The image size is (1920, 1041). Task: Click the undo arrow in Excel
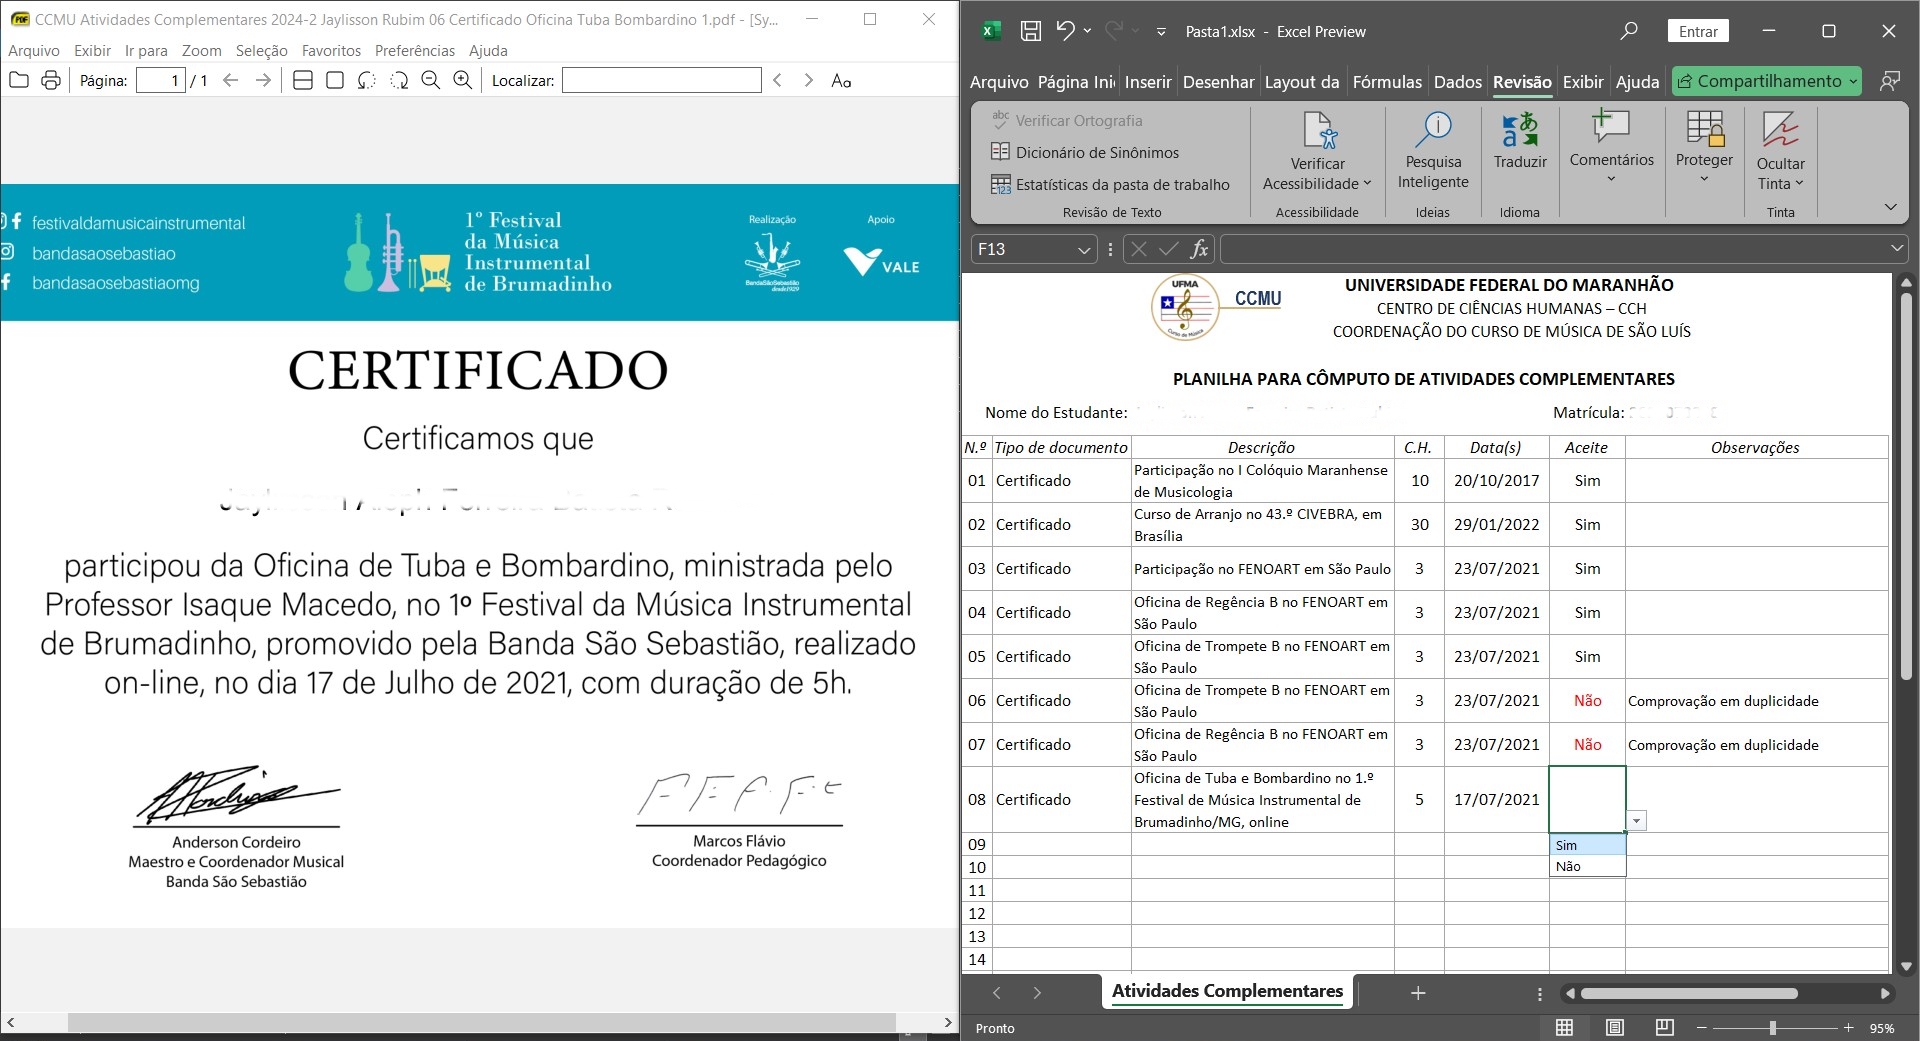[x=1065, y=31]
